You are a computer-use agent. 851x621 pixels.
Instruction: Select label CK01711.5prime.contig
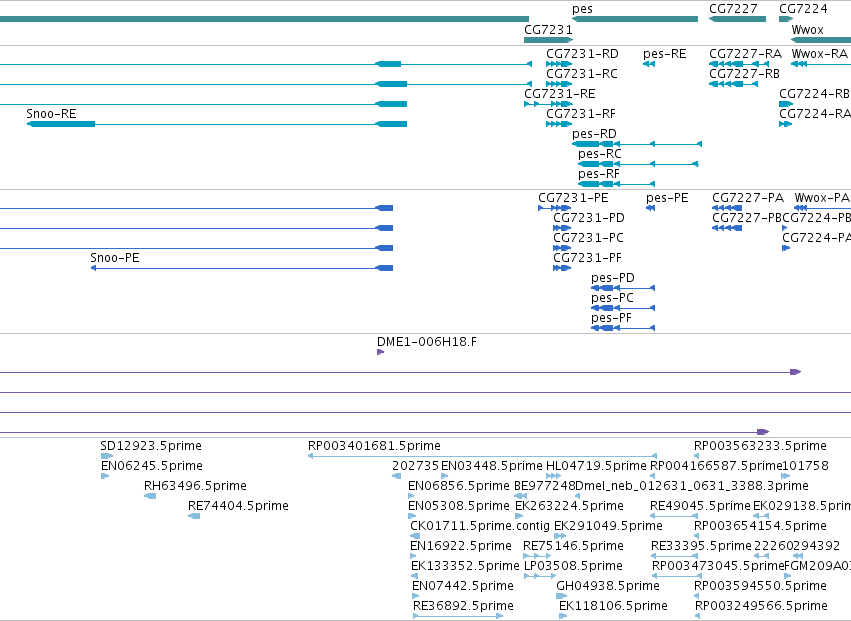(480, 527)
